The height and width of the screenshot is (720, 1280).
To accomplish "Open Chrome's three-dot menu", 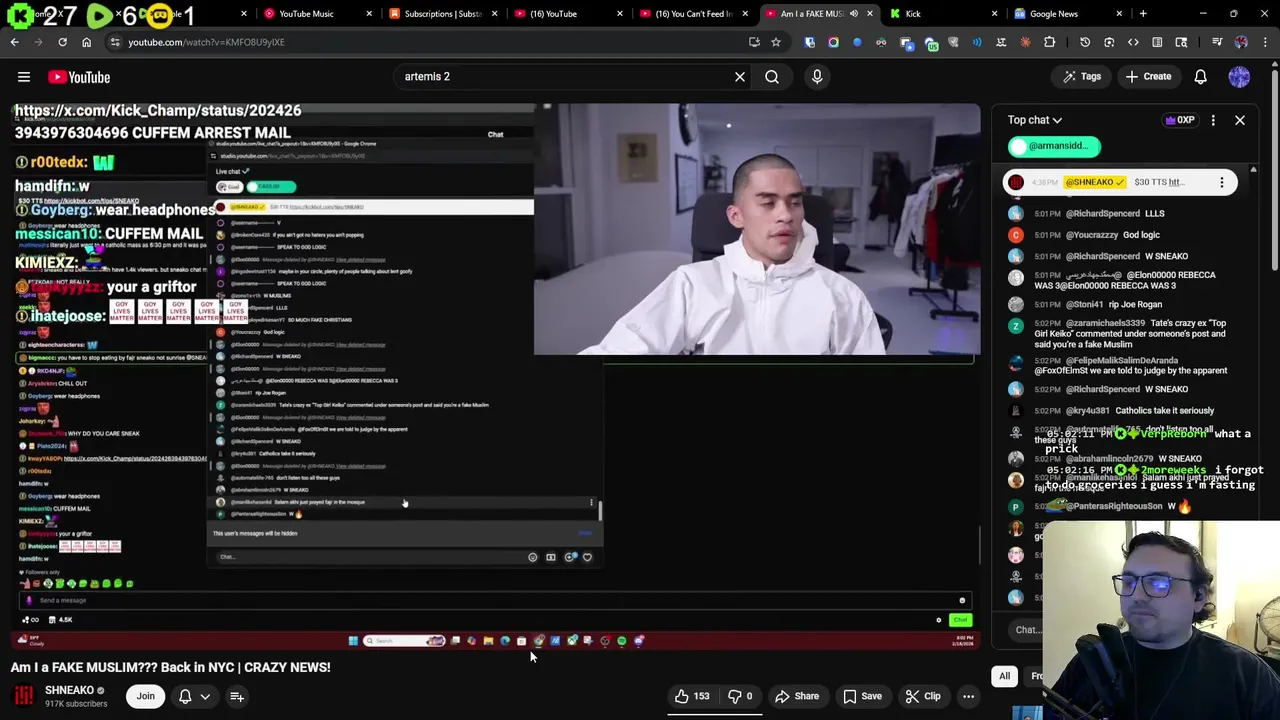I will 1265,42.
